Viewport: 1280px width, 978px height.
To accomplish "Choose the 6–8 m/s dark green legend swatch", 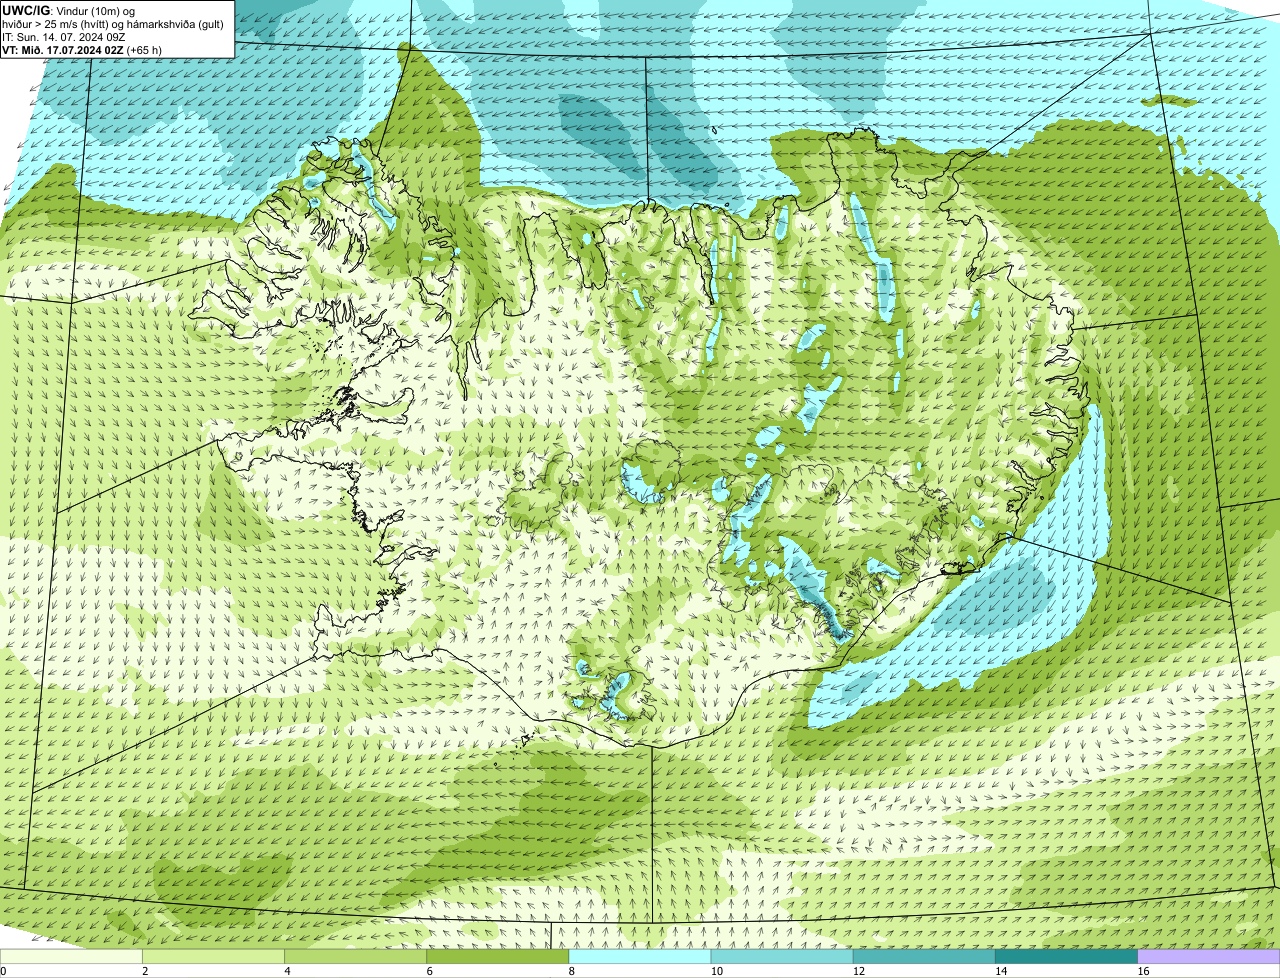I will click(498, 957).
